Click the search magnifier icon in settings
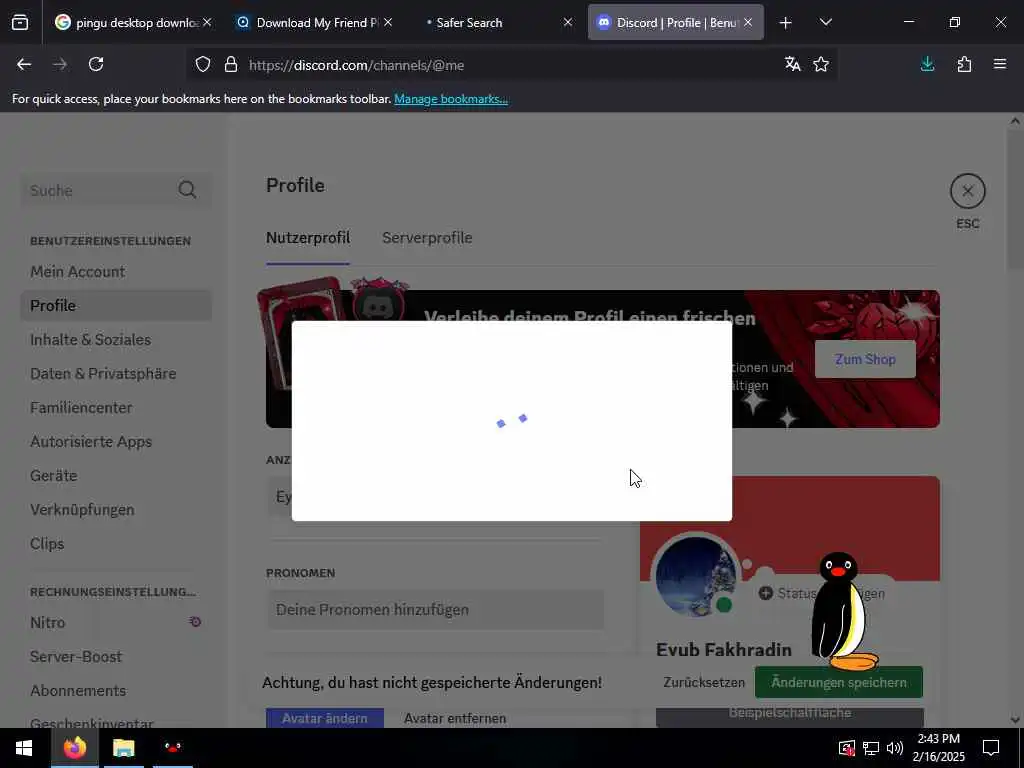Viewport: 1024px width, 768px height. click(187, 190)
